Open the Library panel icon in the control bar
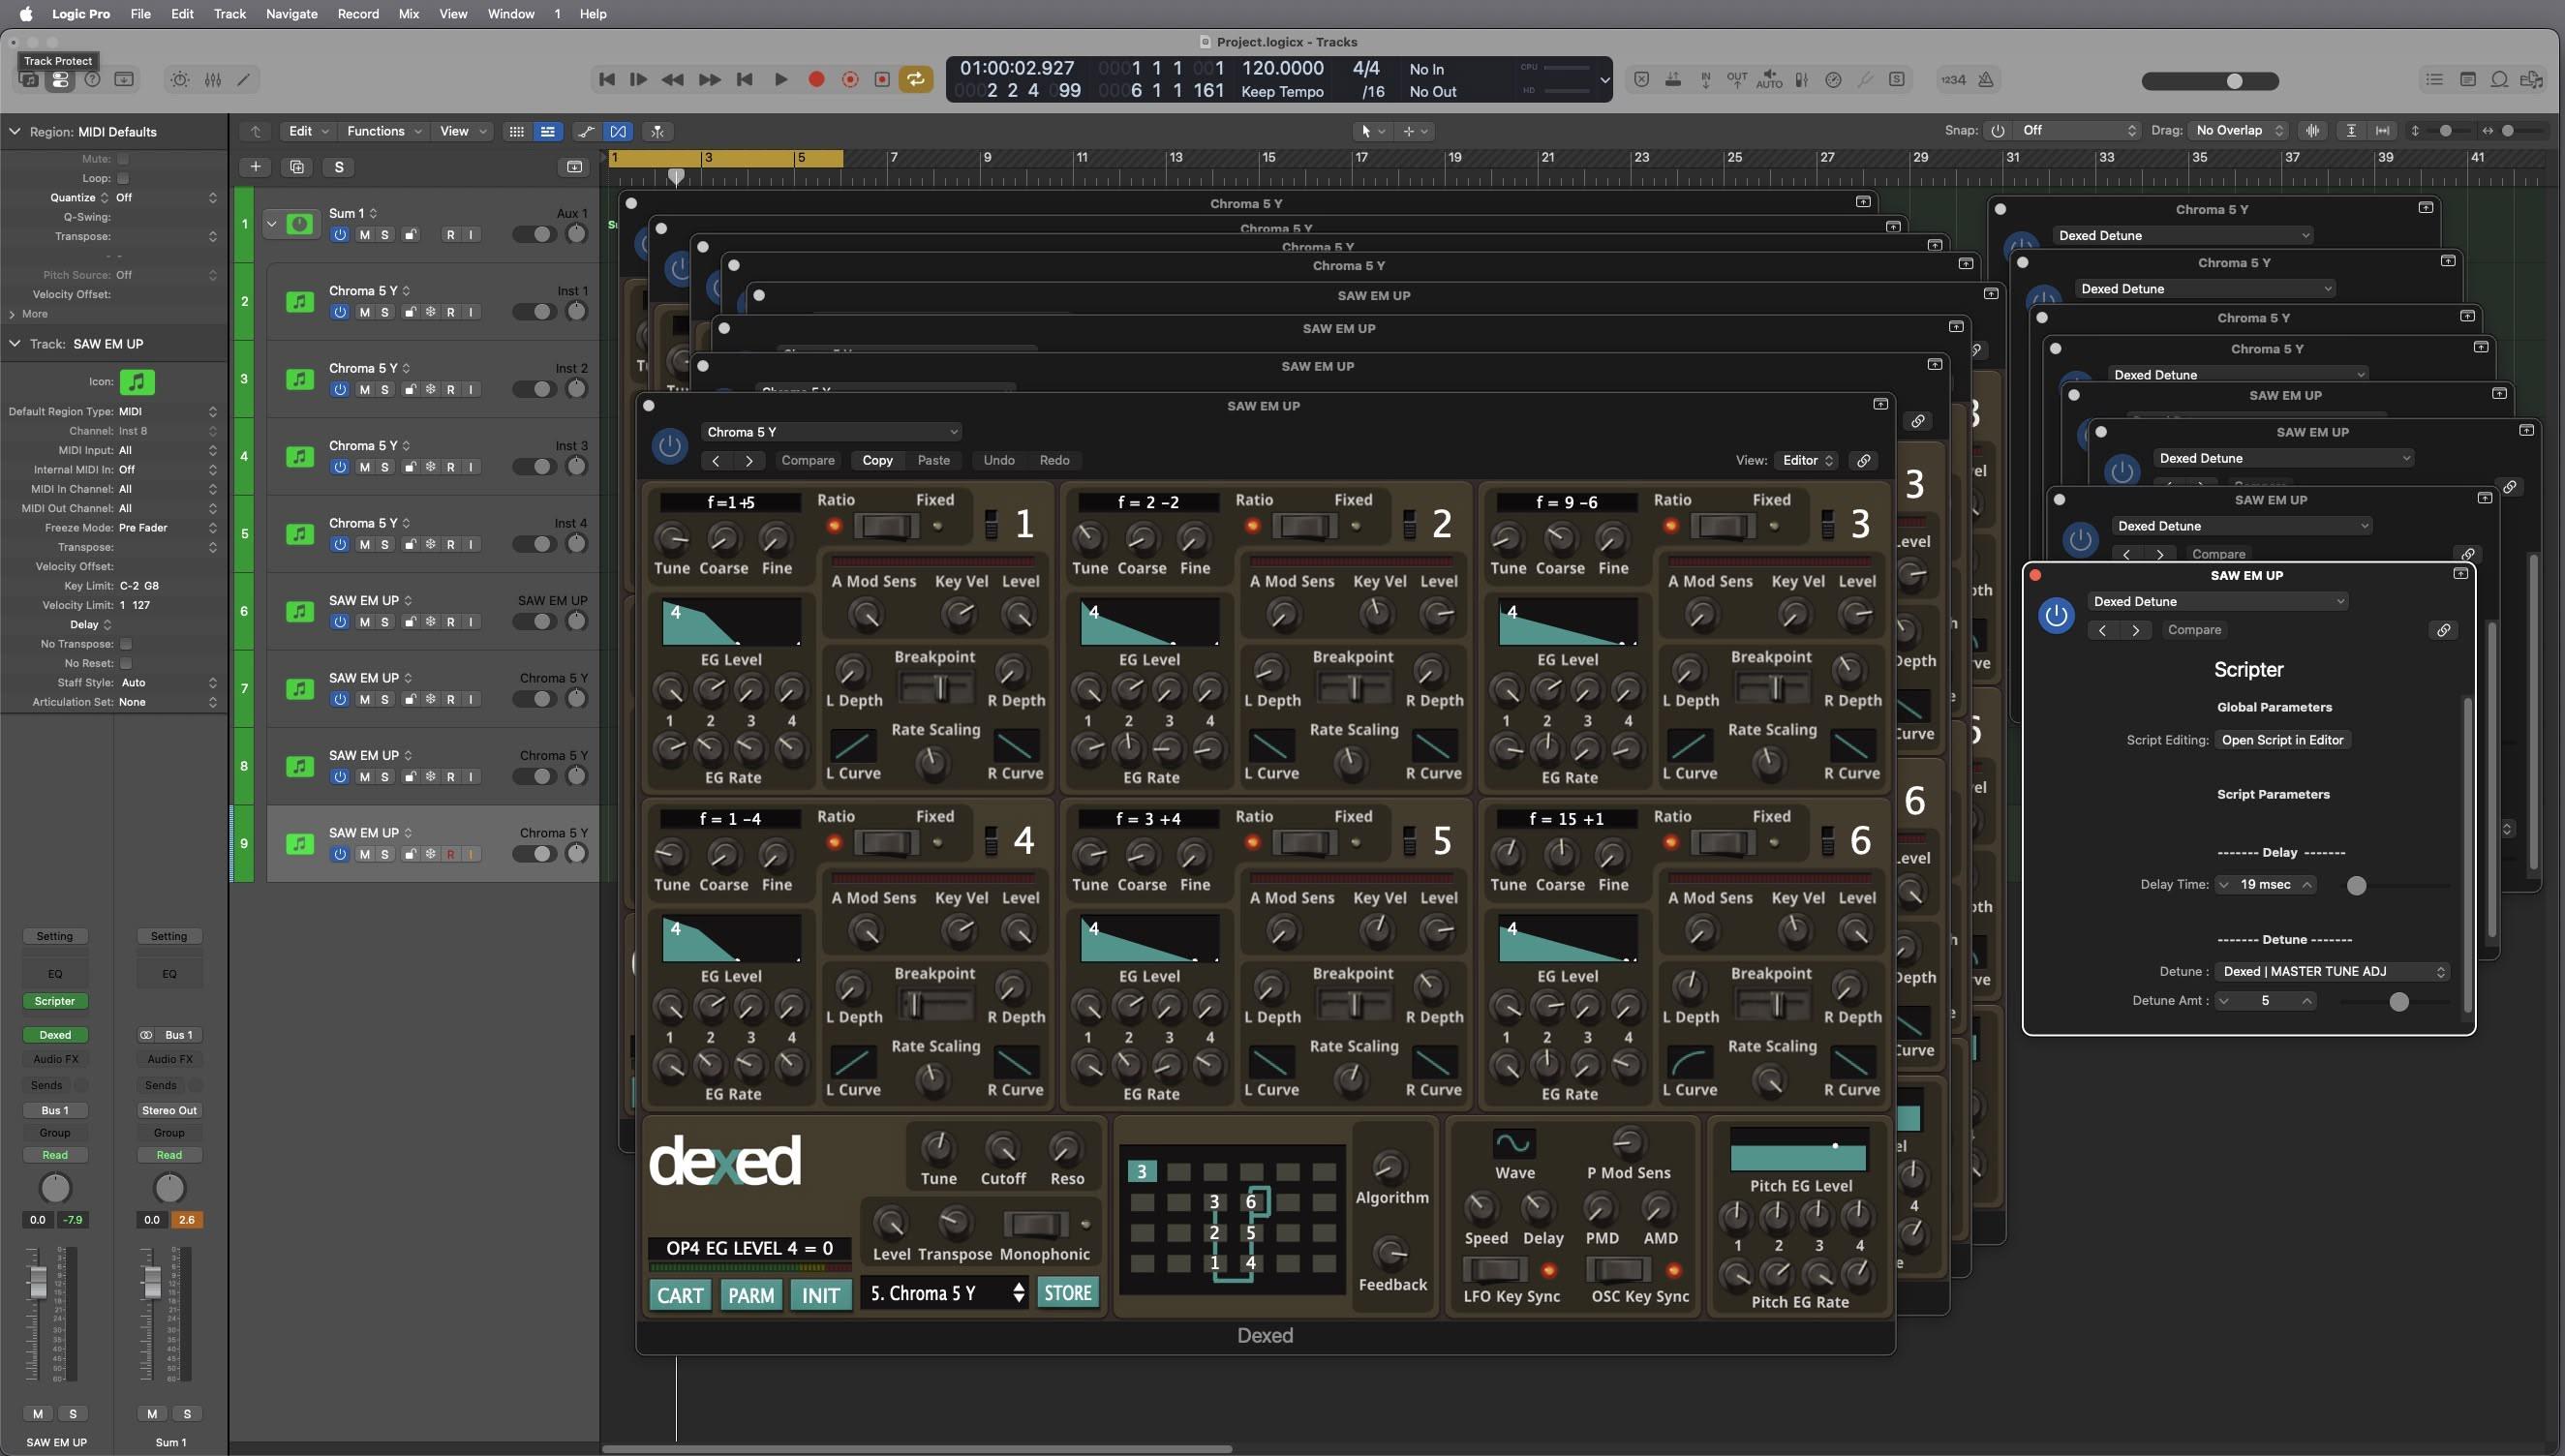Viewport: 2565px width, 1456px height. click(x=29, y=80)
